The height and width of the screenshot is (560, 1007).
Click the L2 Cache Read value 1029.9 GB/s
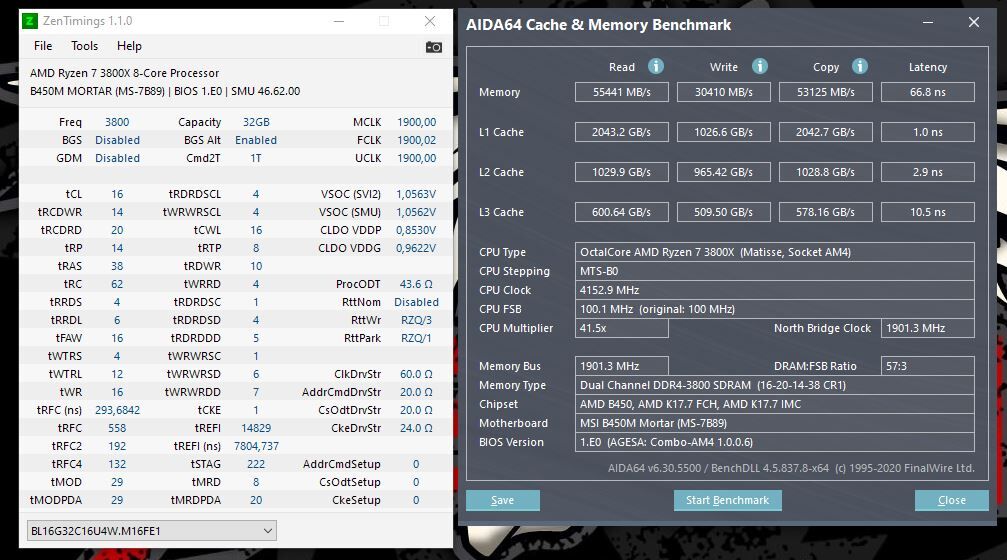tap(622, 172)
